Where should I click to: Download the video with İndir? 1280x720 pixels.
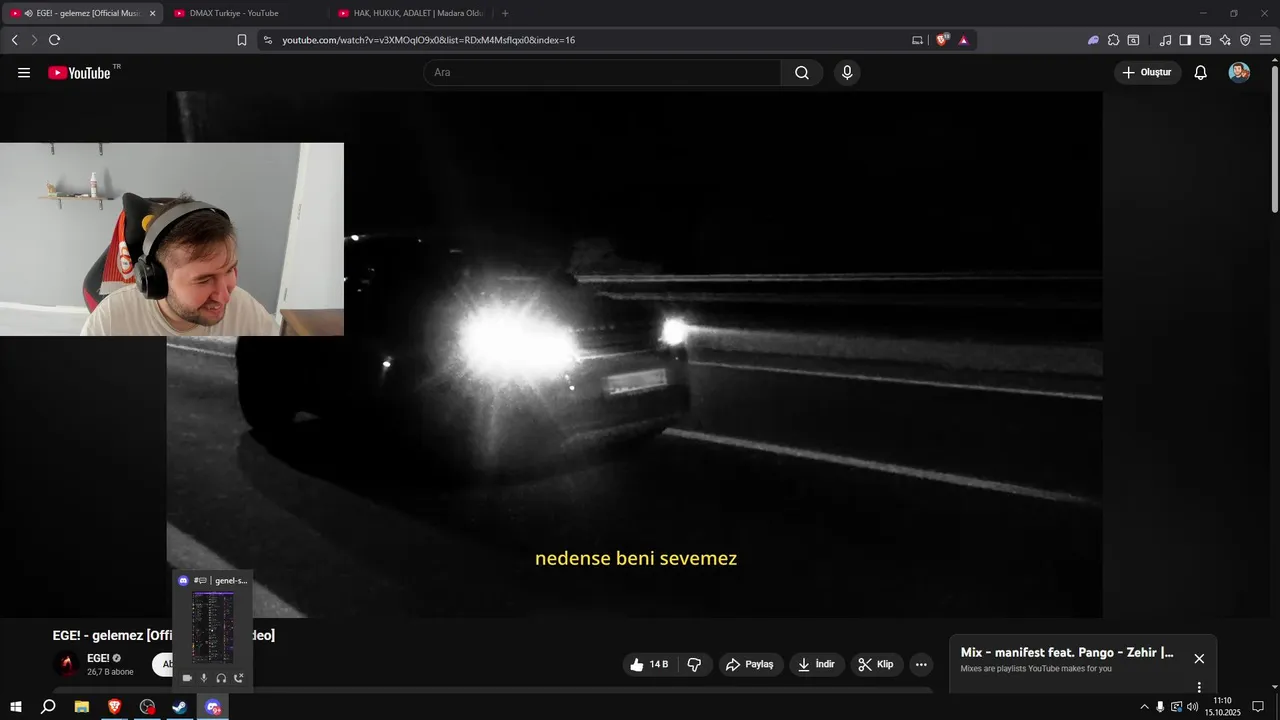click(x=817, y=664)
